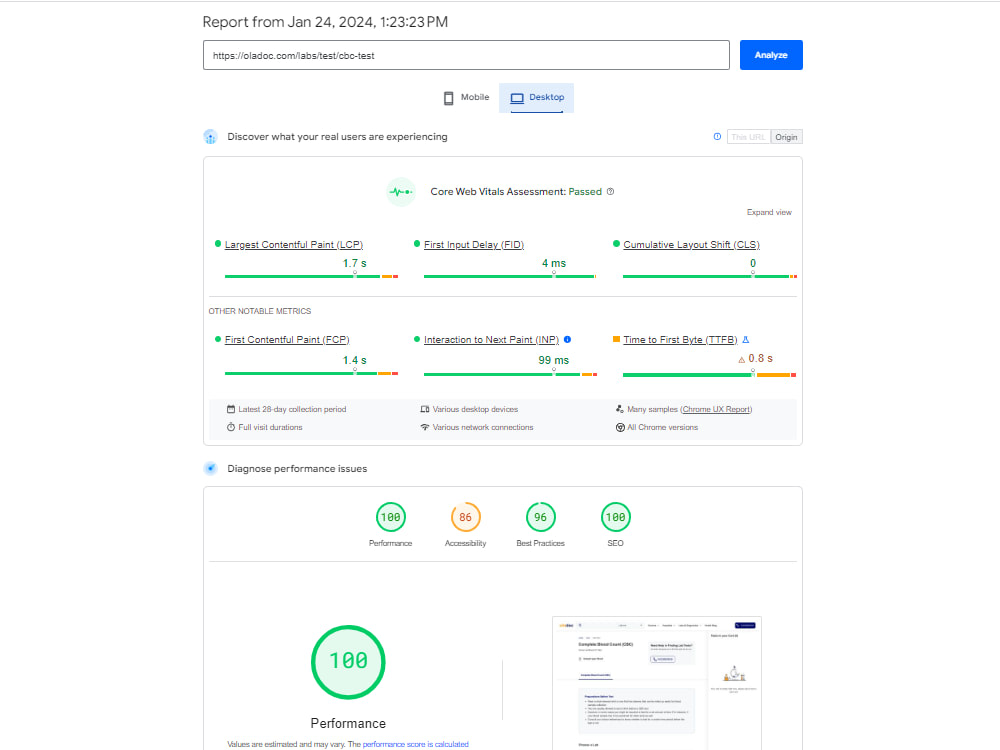Click 'OTHER NOTABLE METRICS' heading
Image resolution: width=1000 pixels, height=750 pixels.
tap(260, 311)
